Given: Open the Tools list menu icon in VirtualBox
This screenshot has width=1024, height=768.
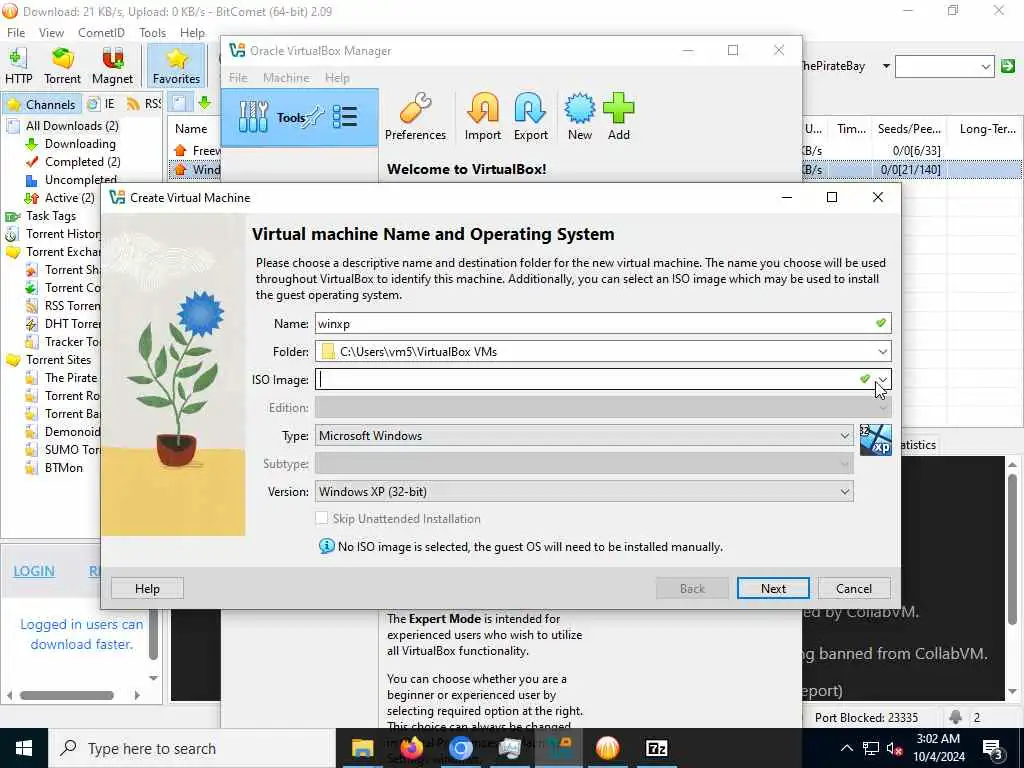Looking at the screenshot, I should 345,118.
